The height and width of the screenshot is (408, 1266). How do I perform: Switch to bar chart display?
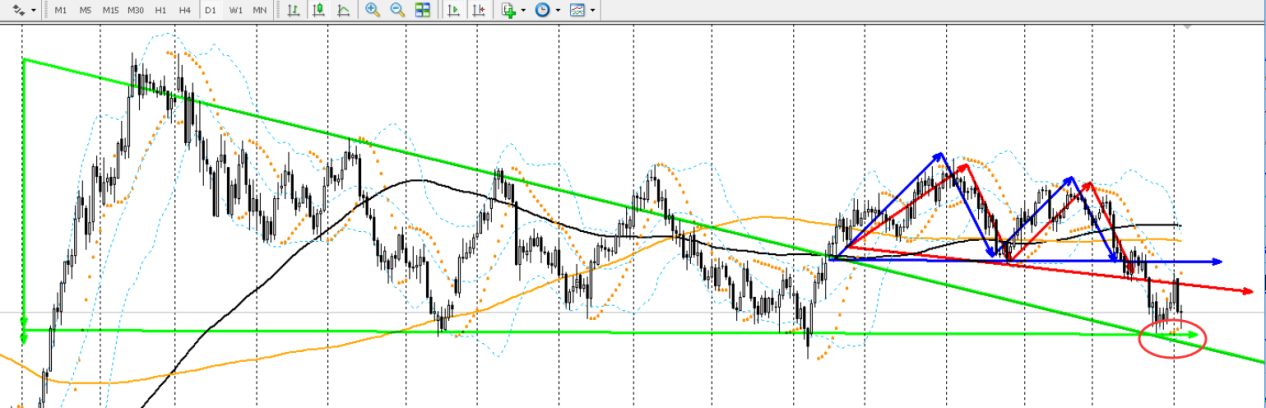click(293, 10)
